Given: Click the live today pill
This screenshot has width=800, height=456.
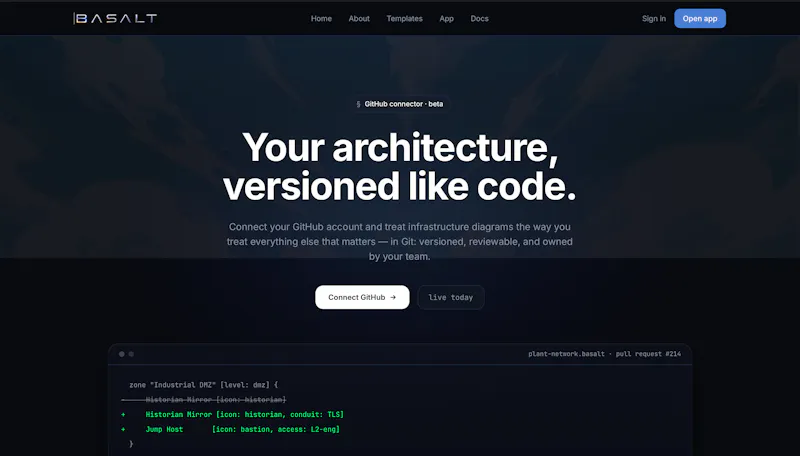Looking at the screenshot, I should [451, 297].
